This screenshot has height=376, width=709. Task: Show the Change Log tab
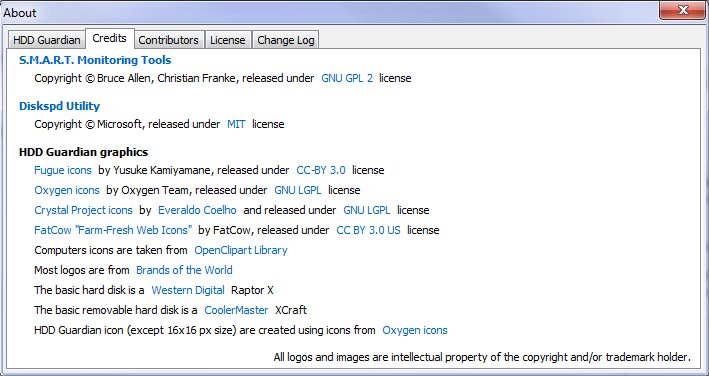click(285, 40)
